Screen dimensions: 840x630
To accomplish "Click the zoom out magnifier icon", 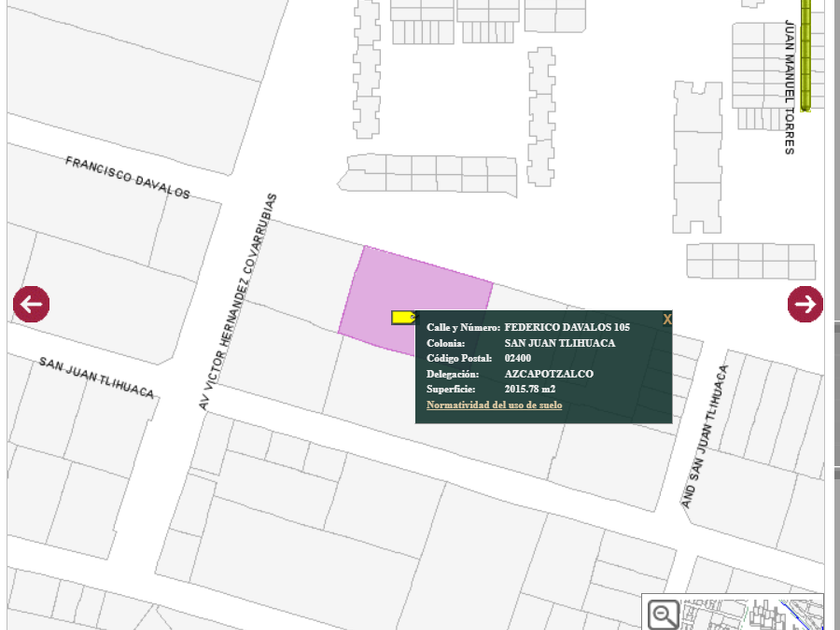I will pyautogui.click(x=664, y=615).
